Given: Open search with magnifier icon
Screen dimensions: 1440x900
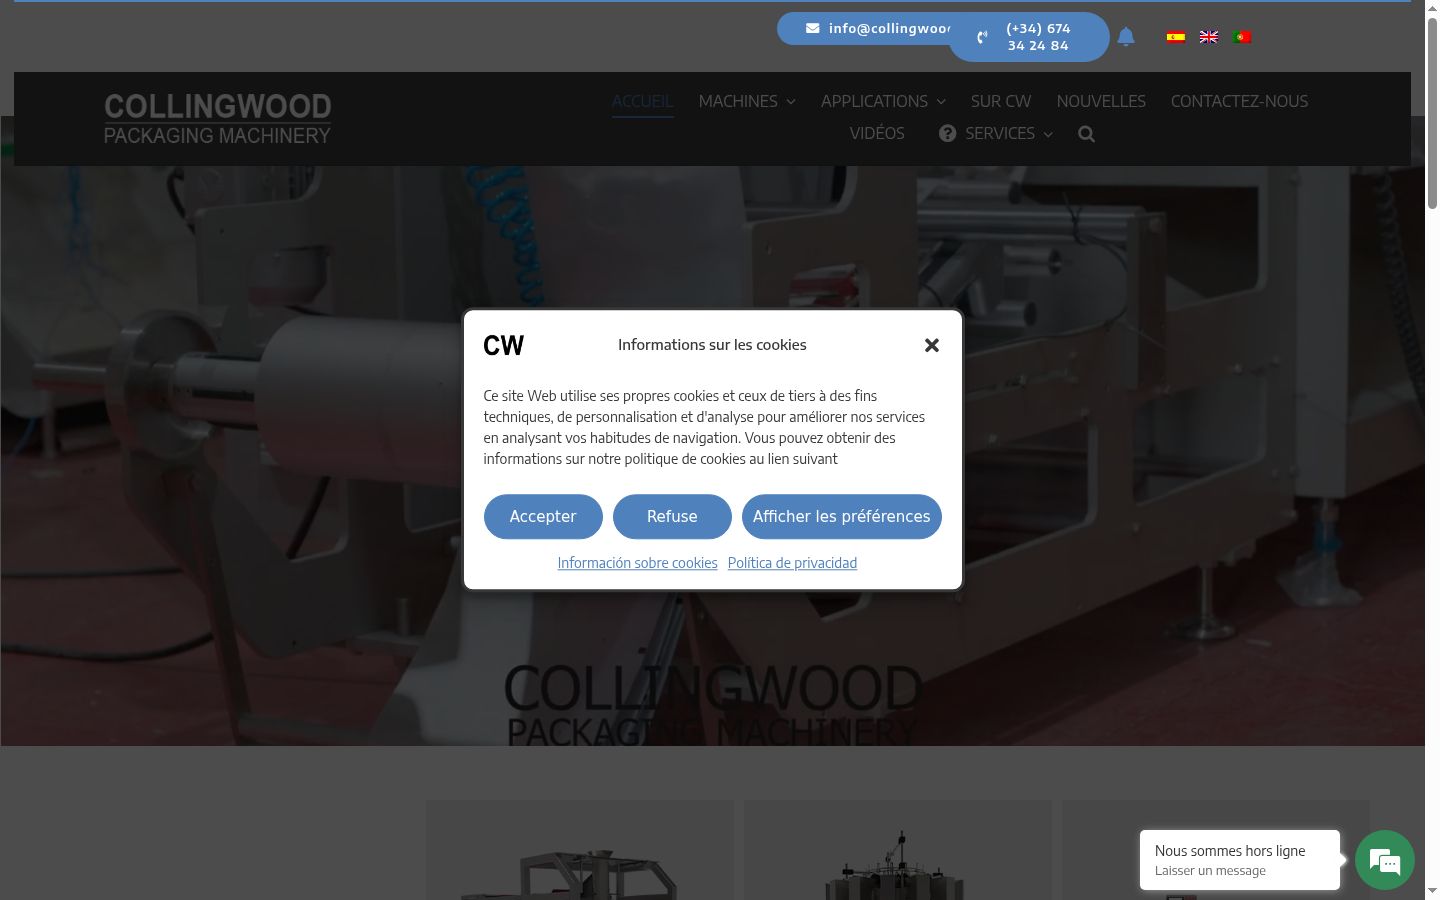Looking at the screenshot, I should click(x=1087, y=134).
